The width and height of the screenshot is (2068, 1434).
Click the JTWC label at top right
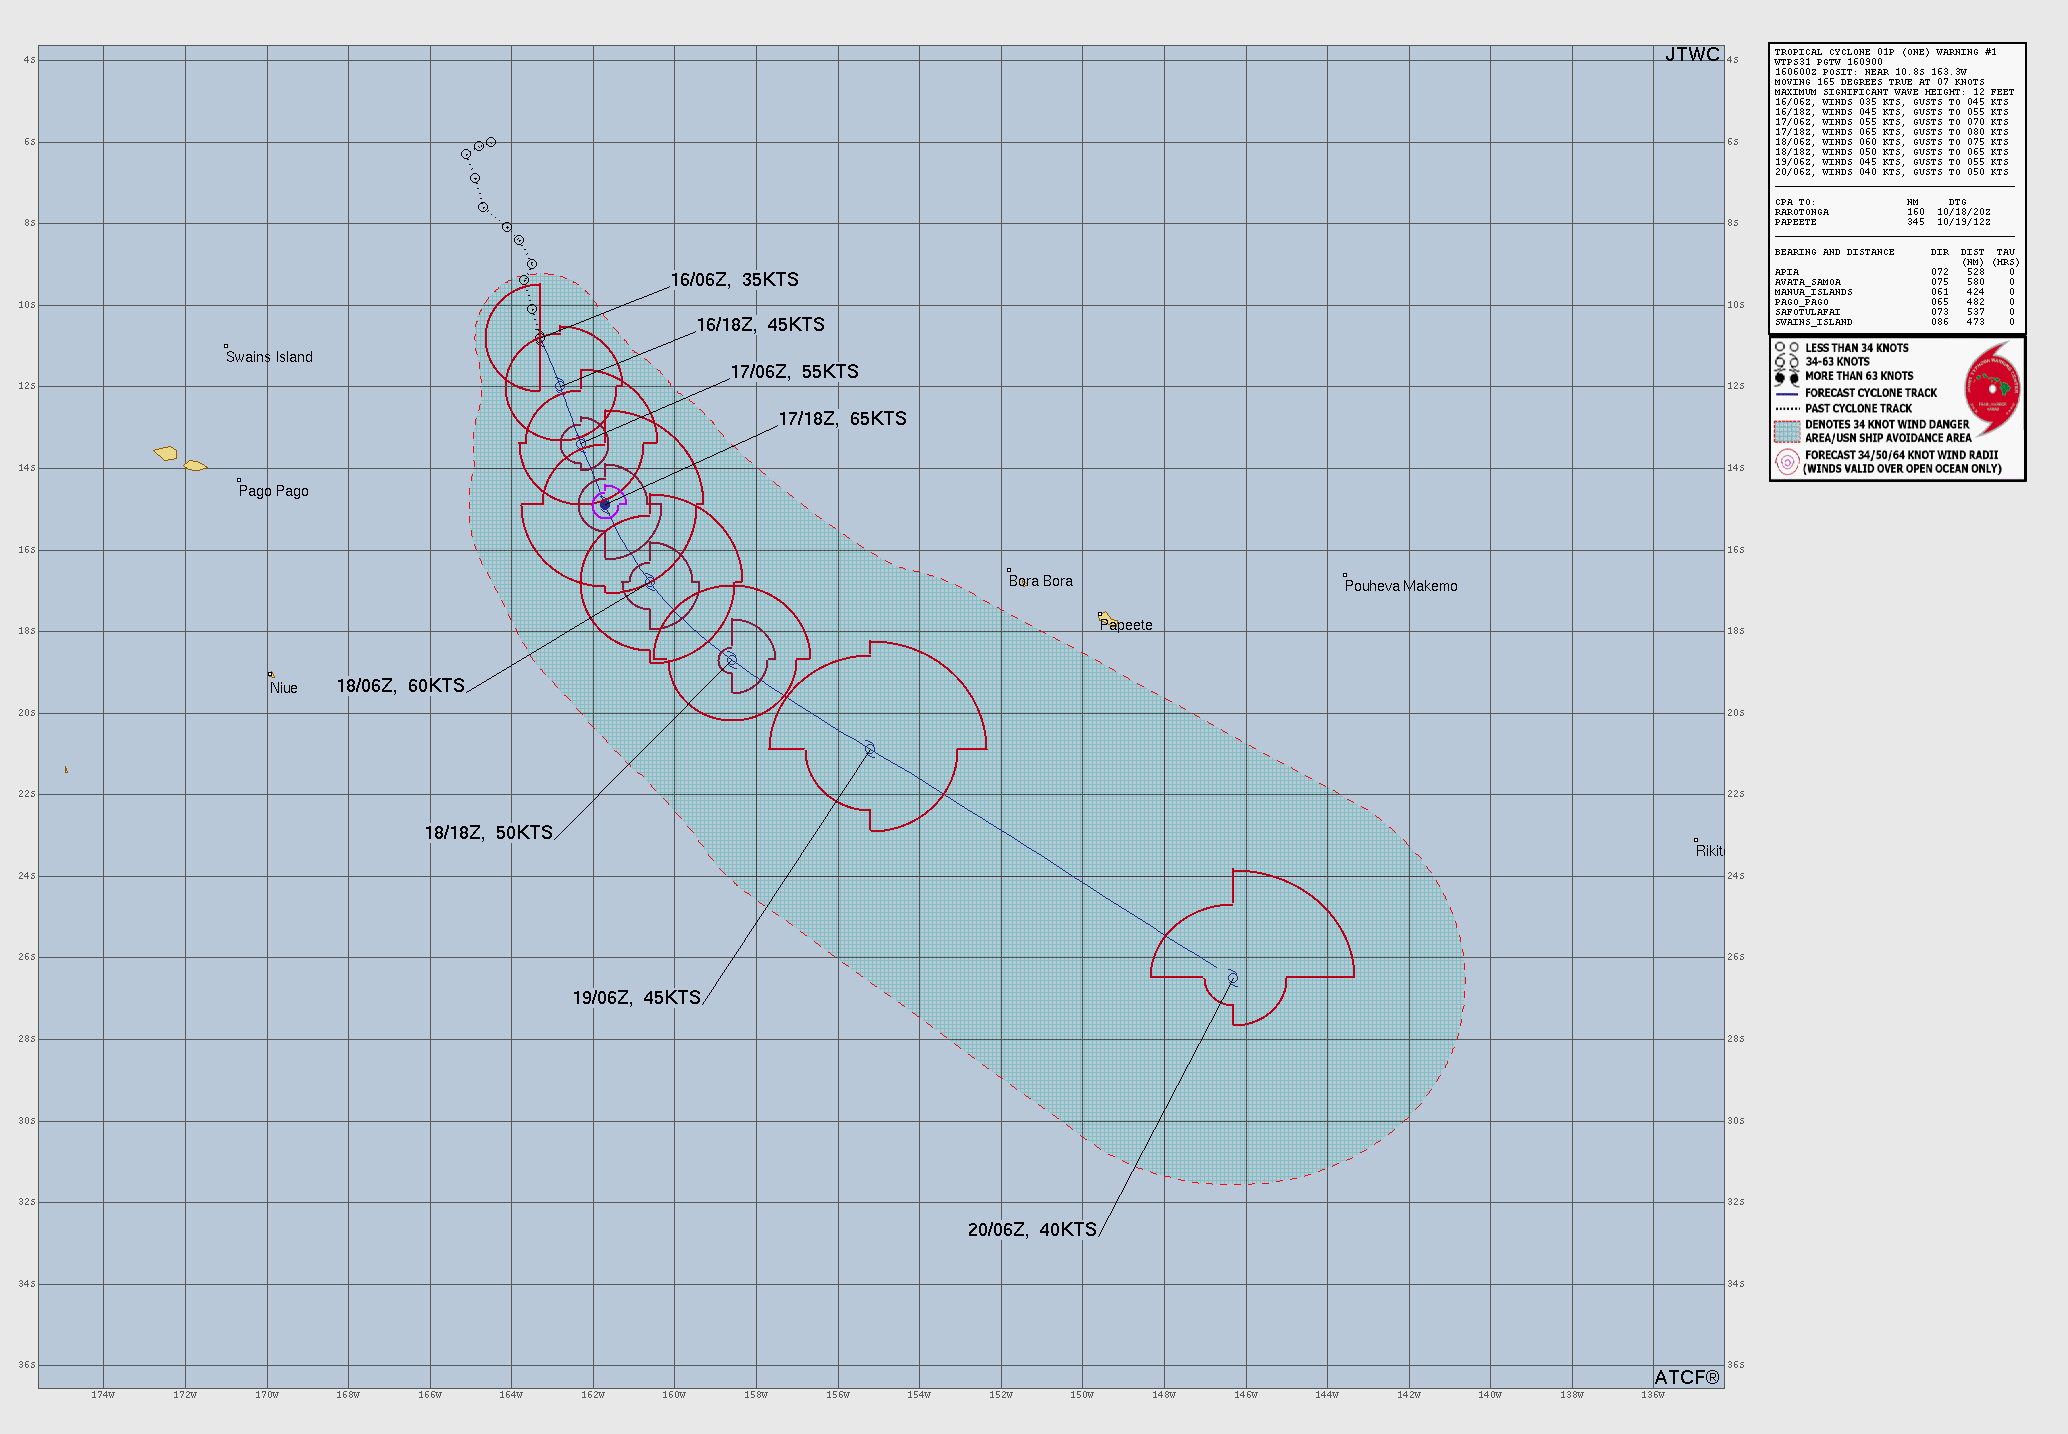pyautogui.click(x=1692, y=54)
